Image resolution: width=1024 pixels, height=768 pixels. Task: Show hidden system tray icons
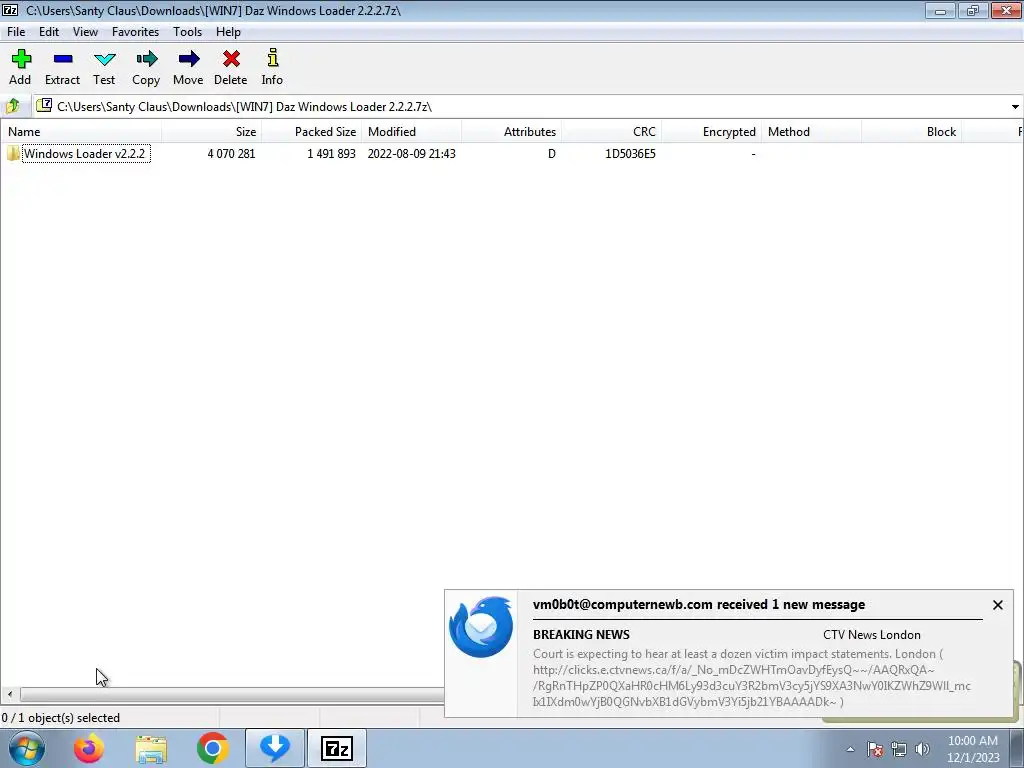point(850,749)
